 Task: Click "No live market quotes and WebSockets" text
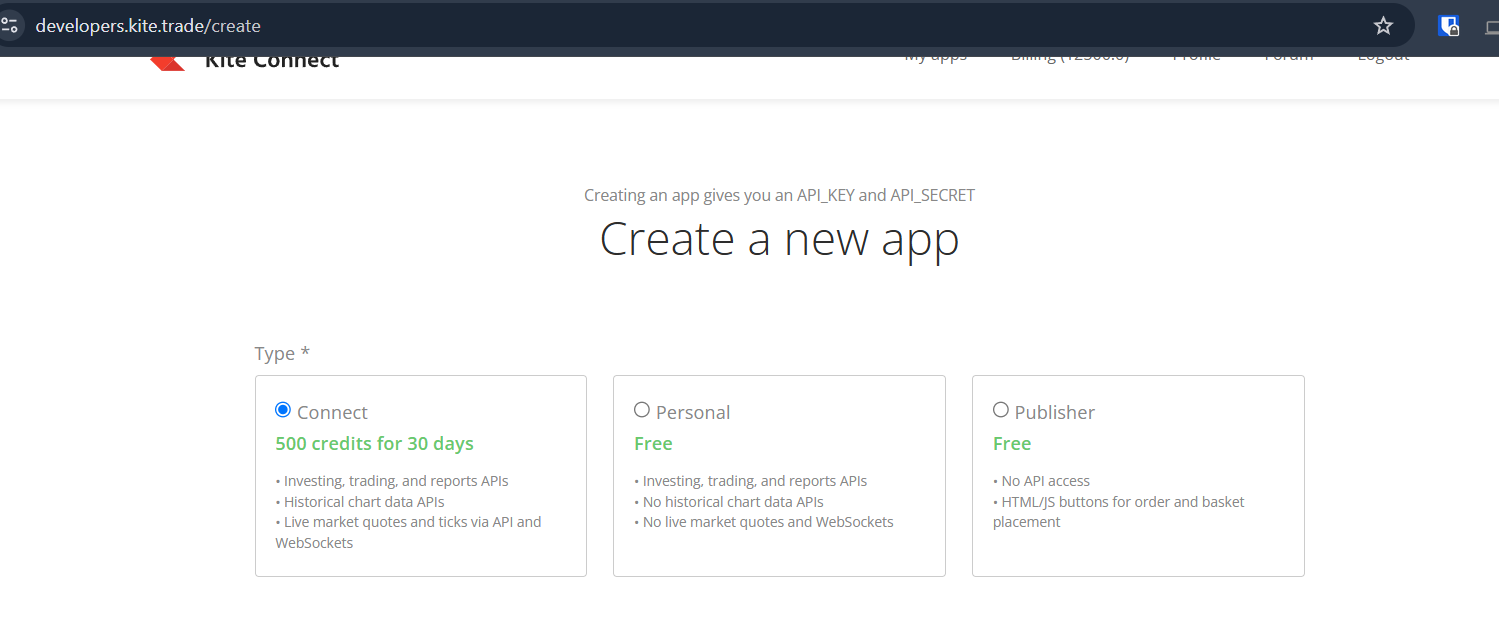pyautogui.click(x=768, y=522)
